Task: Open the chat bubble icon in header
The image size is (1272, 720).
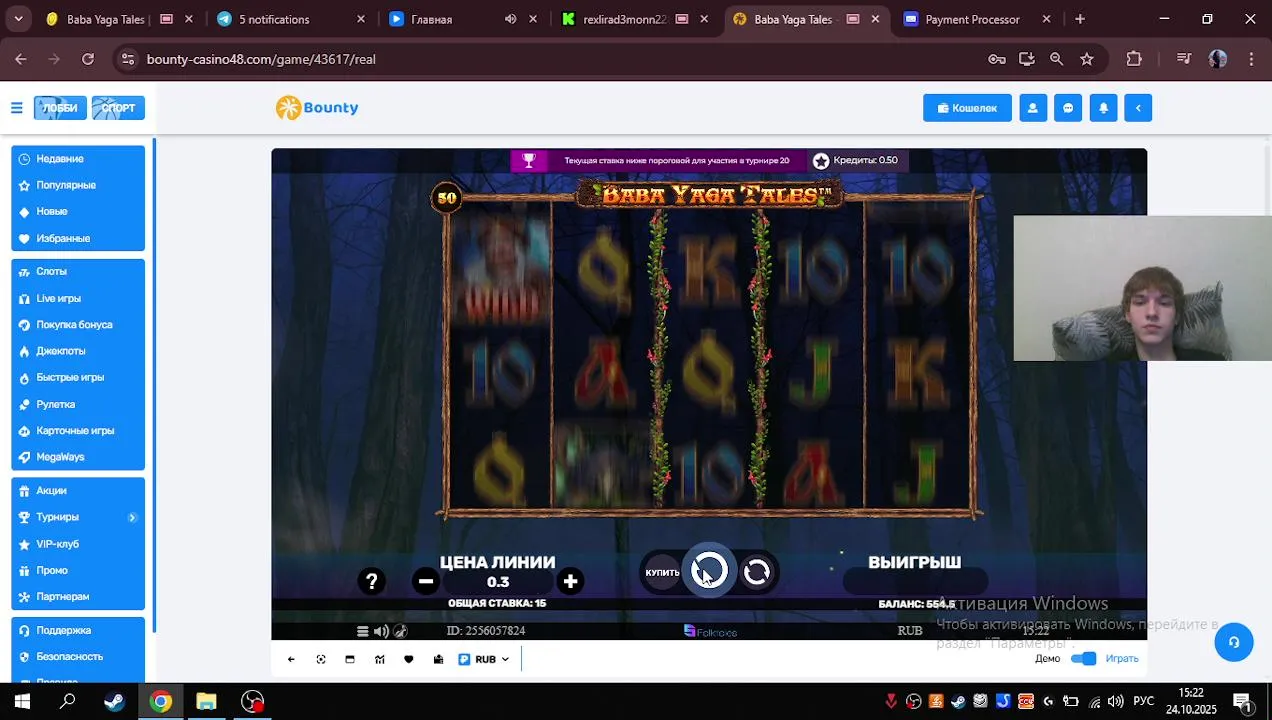Action: tap(1068, 108)
